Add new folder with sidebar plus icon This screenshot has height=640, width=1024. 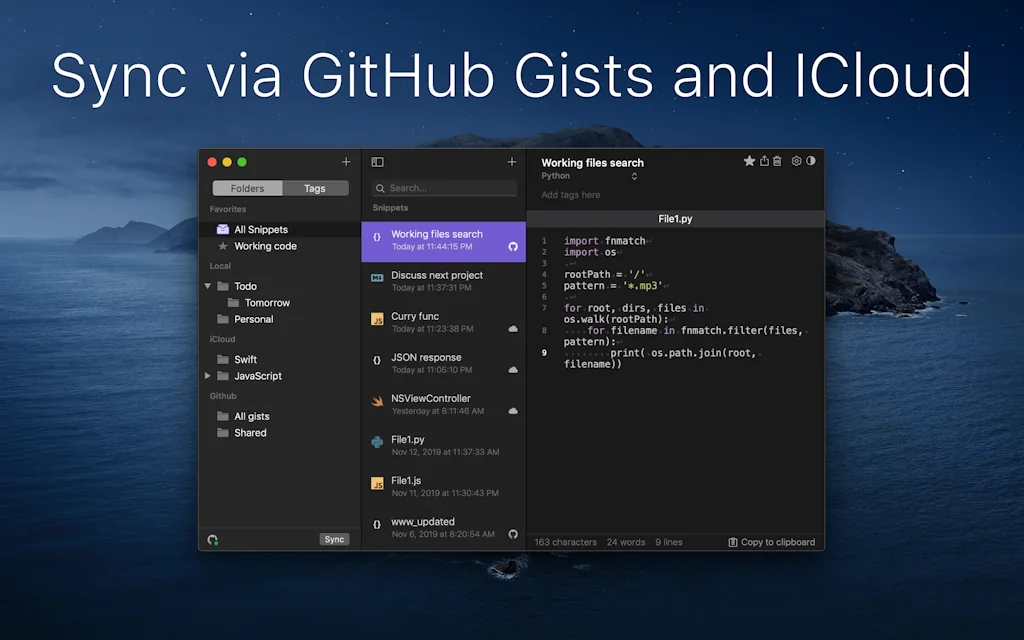[346, 162]
